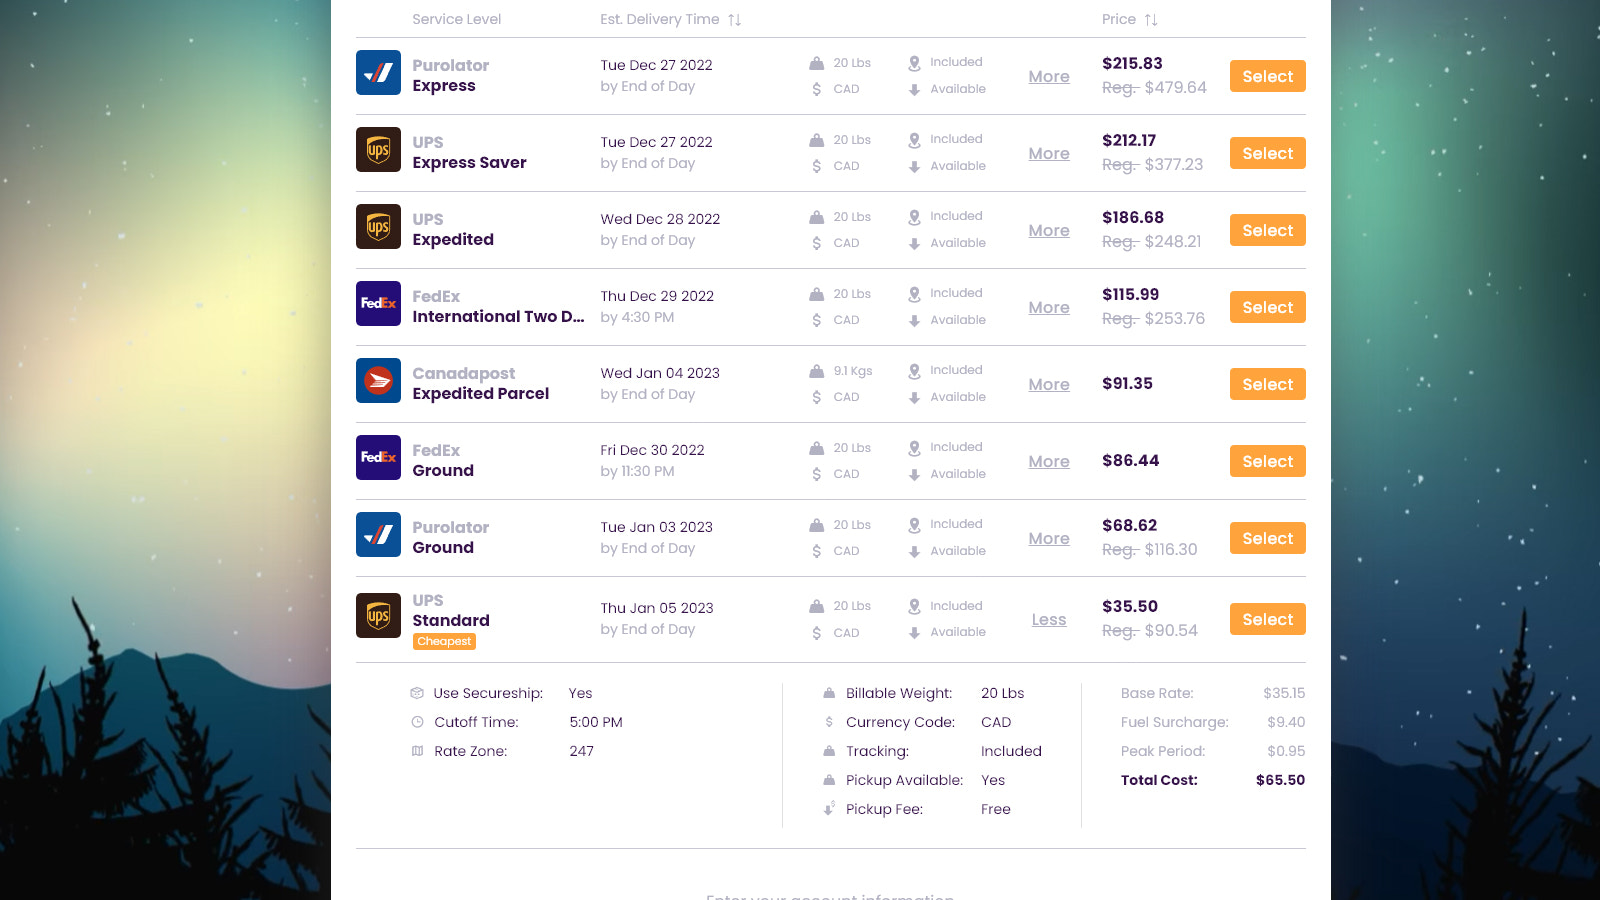Click the Cheapest badge under UPS Standard
1600x900 pixels.
(x=444, y=642)
